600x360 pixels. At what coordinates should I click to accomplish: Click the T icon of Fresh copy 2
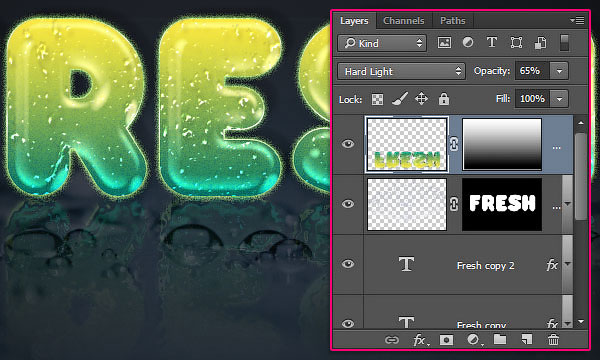(406, 264)
